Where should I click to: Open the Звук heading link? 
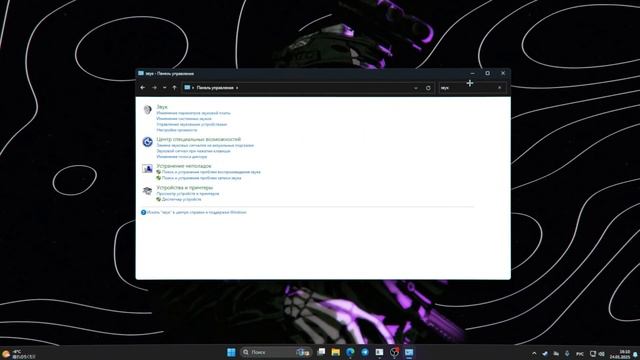point(162,107)
